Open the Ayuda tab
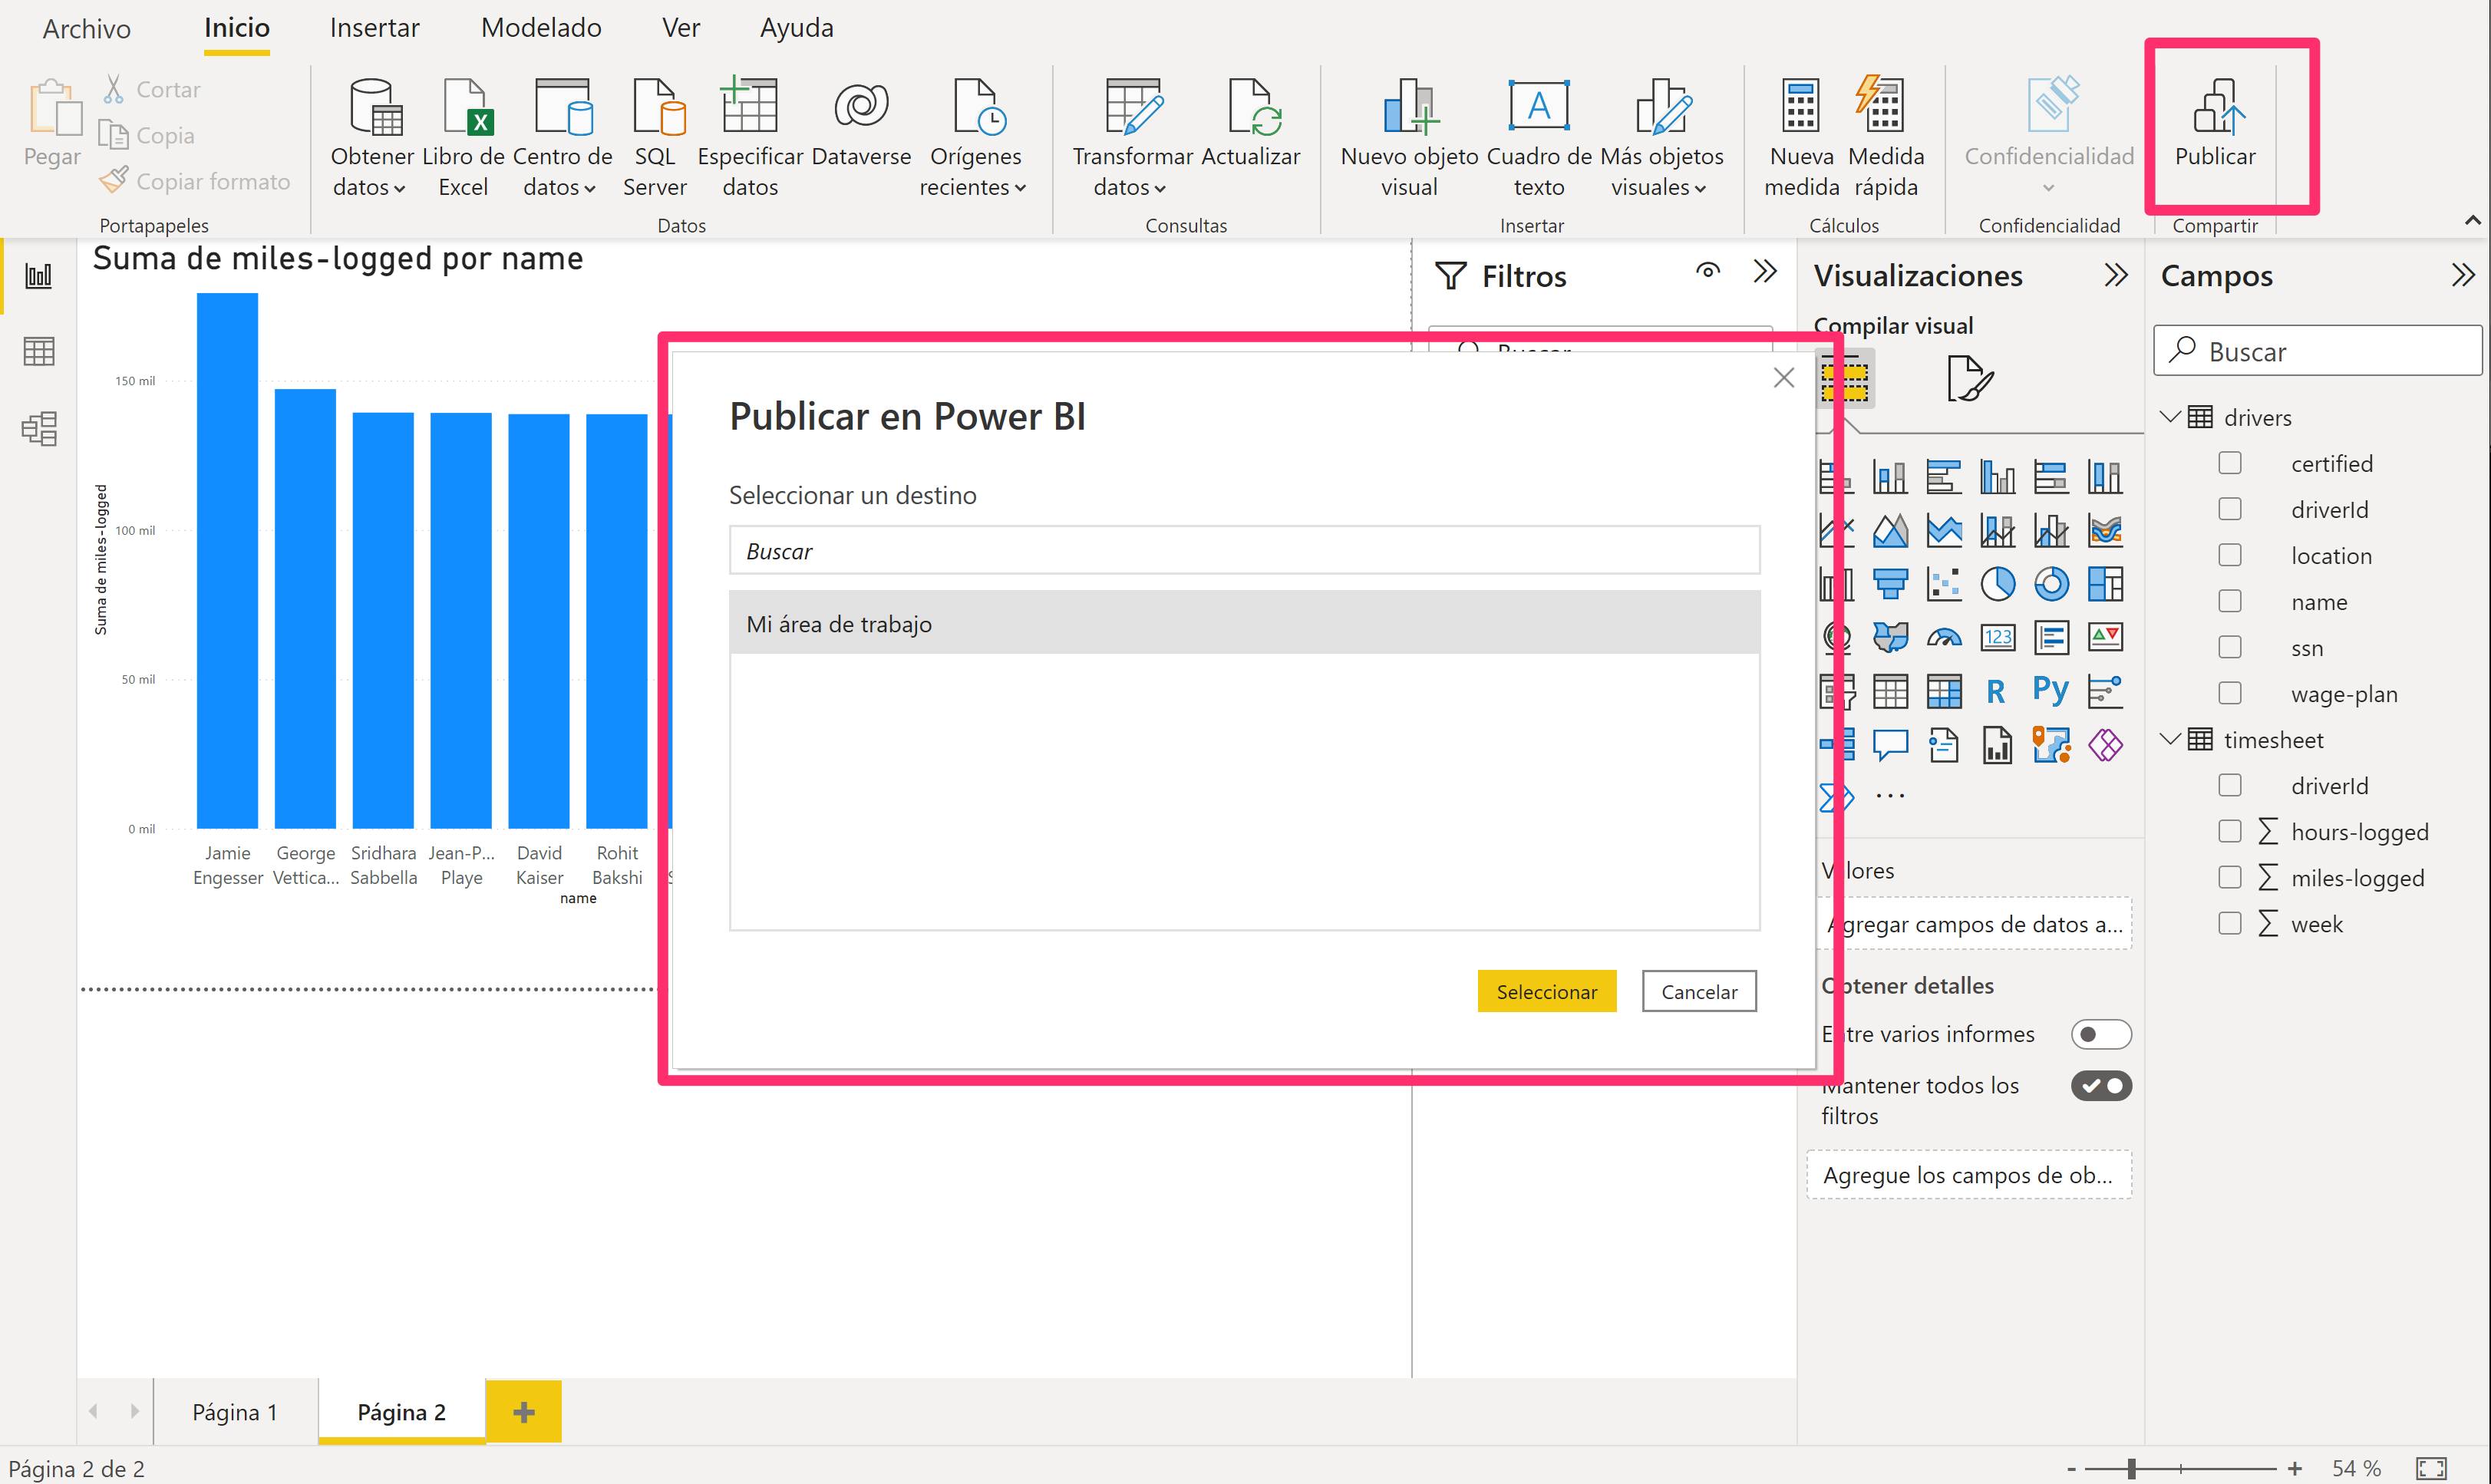The height and width of the screenshot is (1484, 2491). 796,28
